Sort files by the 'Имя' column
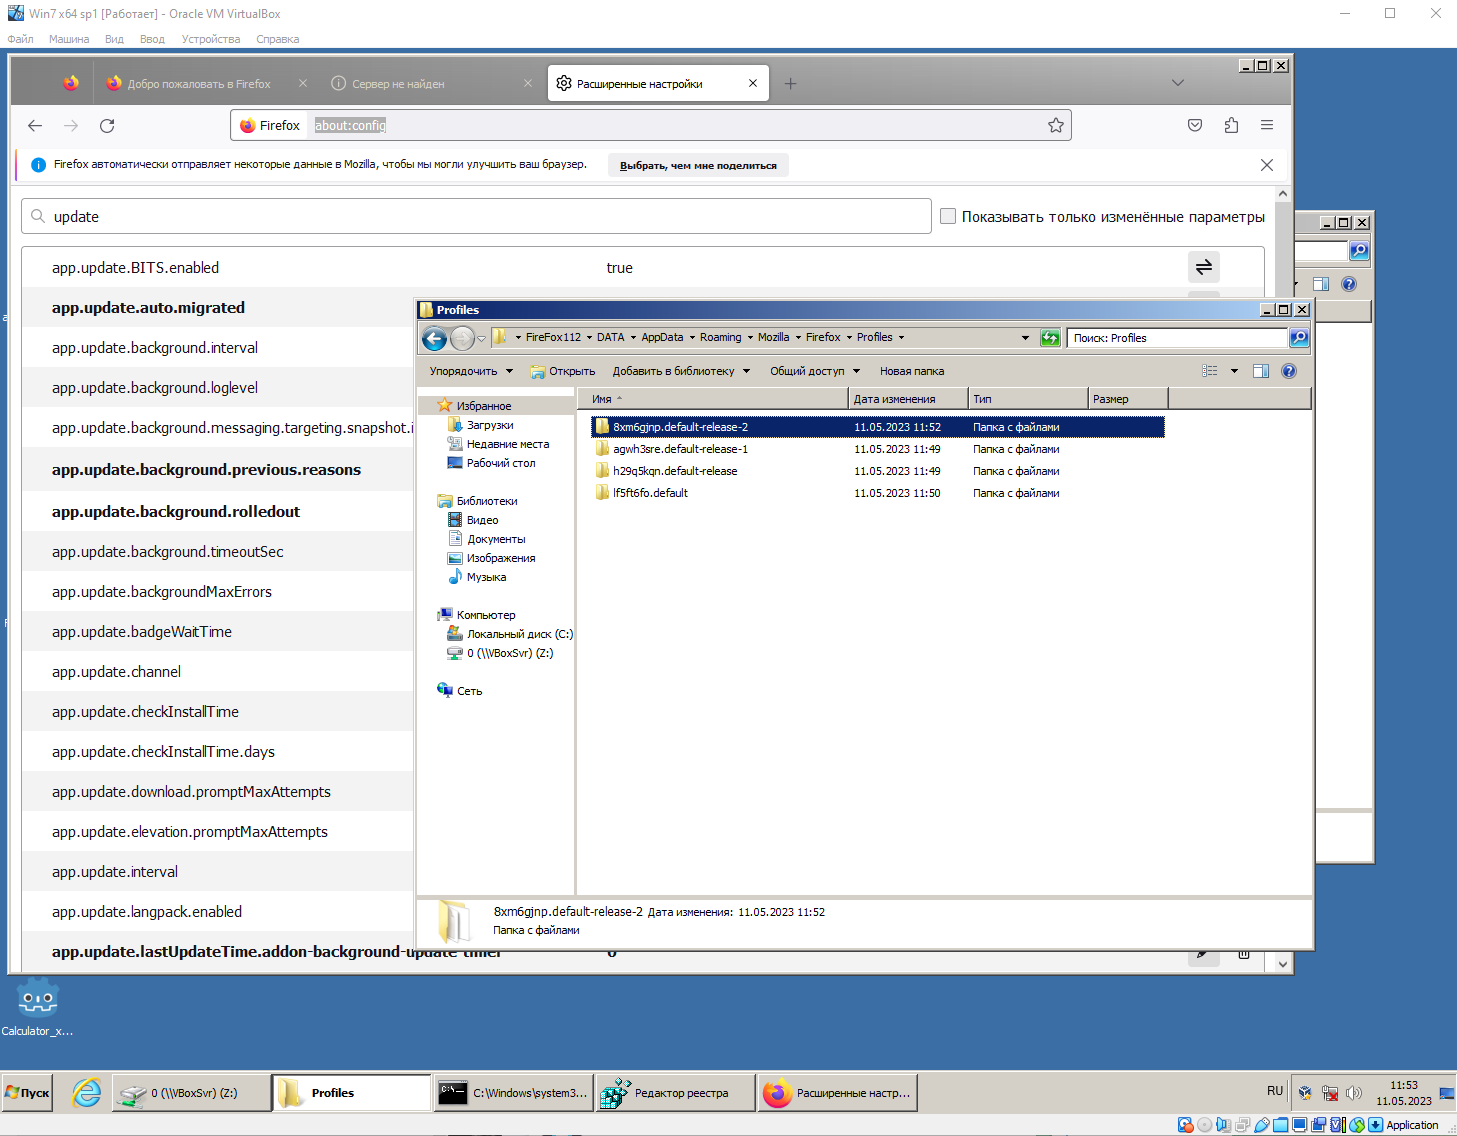Image resolution: width=1457 pixels, height=1136 pixels. [x=713, y=399]
